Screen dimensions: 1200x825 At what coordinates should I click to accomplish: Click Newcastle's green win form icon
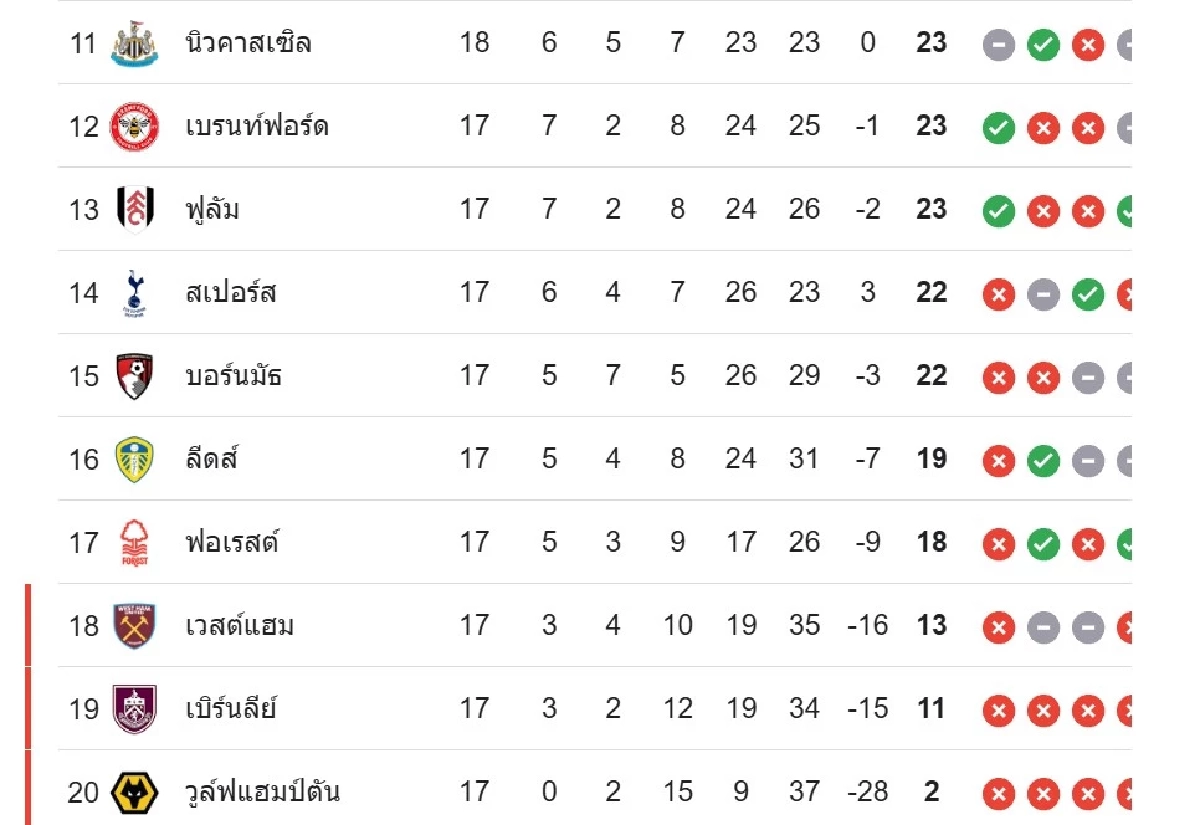(x=1043, y=45)
